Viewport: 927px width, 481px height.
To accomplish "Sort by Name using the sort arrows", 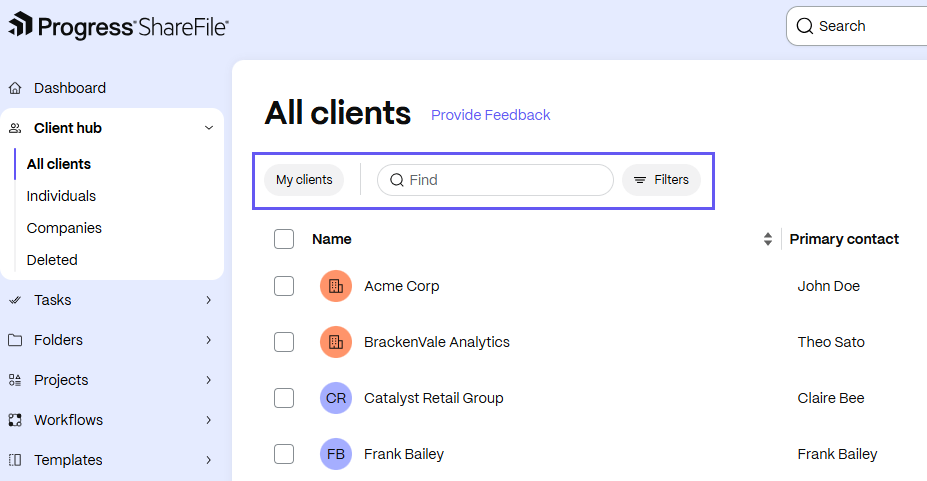I will pyautogui.click(x=767, y=239).
